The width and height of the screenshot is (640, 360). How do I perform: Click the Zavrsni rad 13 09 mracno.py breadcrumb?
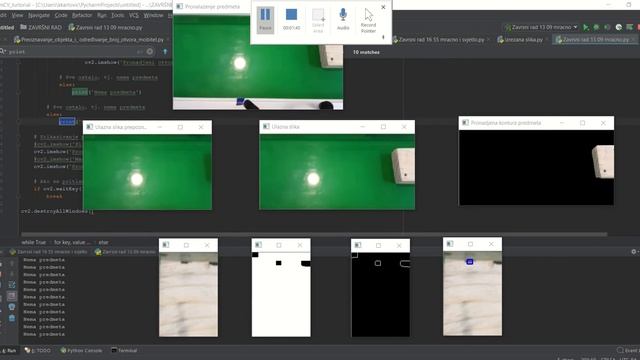click(105, 27)
